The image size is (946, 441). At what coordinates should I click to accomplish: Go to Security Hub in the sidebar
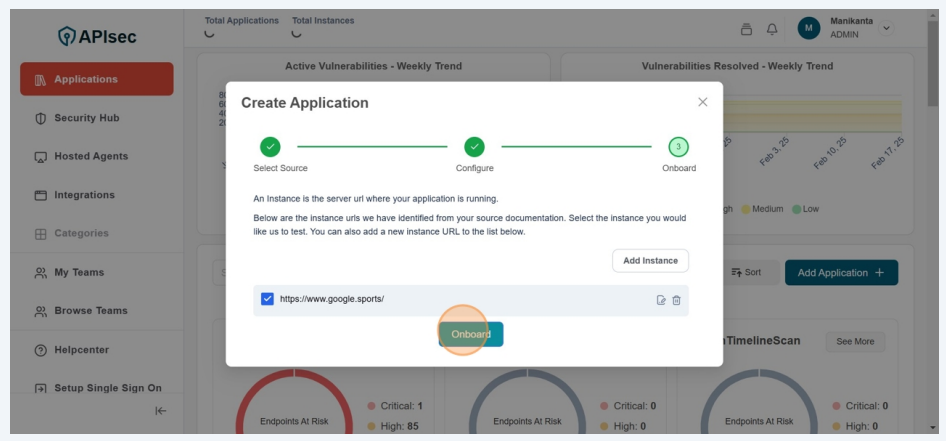86,118
